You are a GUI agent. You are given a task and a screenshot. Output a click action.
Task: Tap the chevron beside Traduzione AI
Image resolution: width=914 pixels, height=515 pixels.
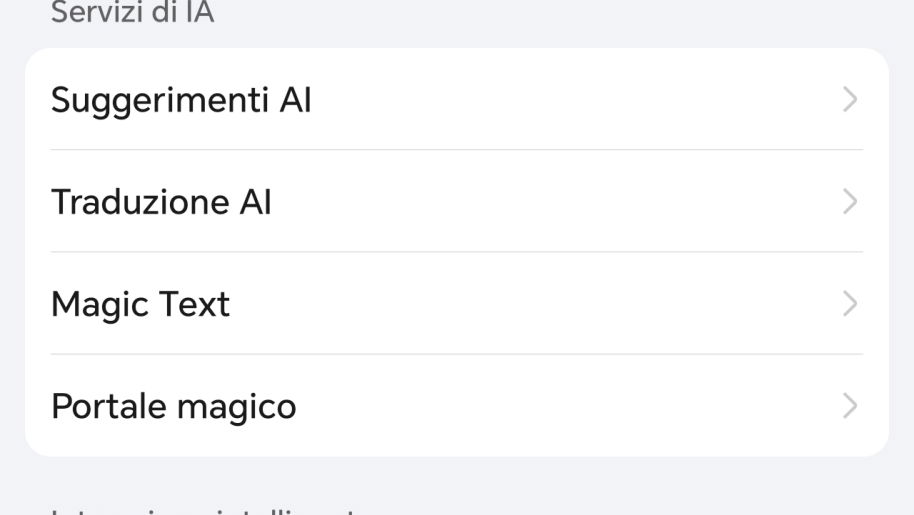tap(850, 202)
